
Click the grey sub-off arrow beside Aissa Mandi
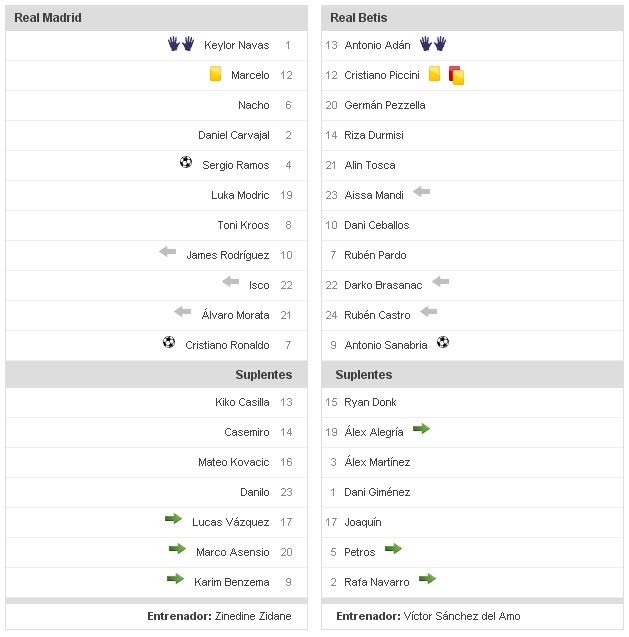click(x=422, y=192)
